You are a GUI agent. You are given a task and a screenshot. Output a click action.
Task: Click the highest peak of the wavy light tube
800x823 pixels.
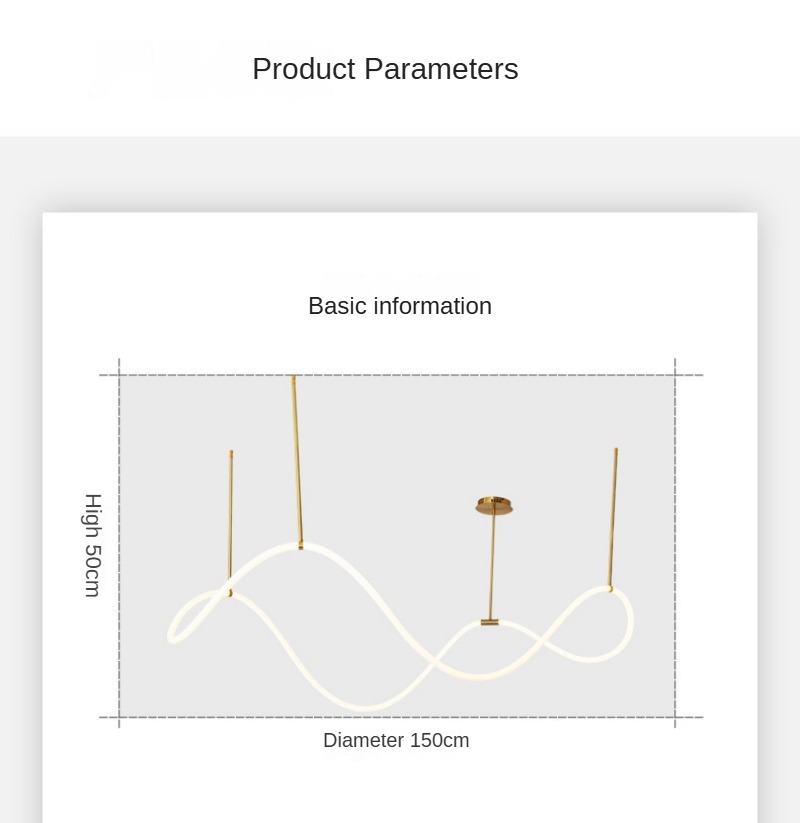[x=300, y=547]
